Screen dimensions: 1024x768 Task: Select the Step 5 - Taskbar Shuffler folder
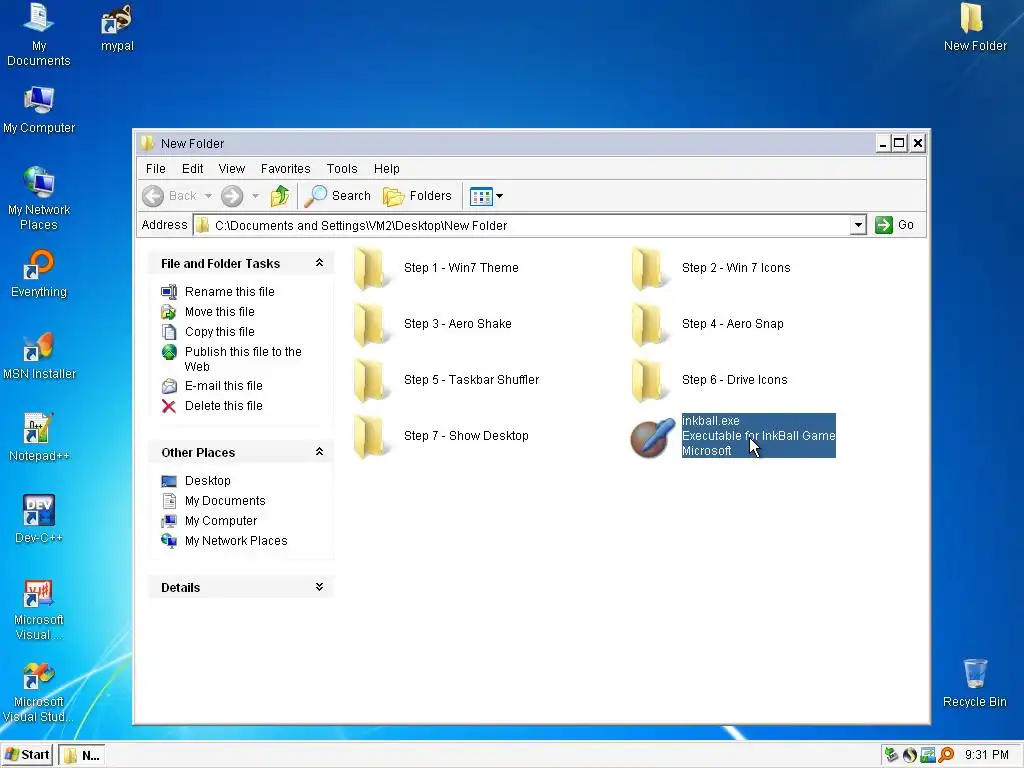[446, 380]
